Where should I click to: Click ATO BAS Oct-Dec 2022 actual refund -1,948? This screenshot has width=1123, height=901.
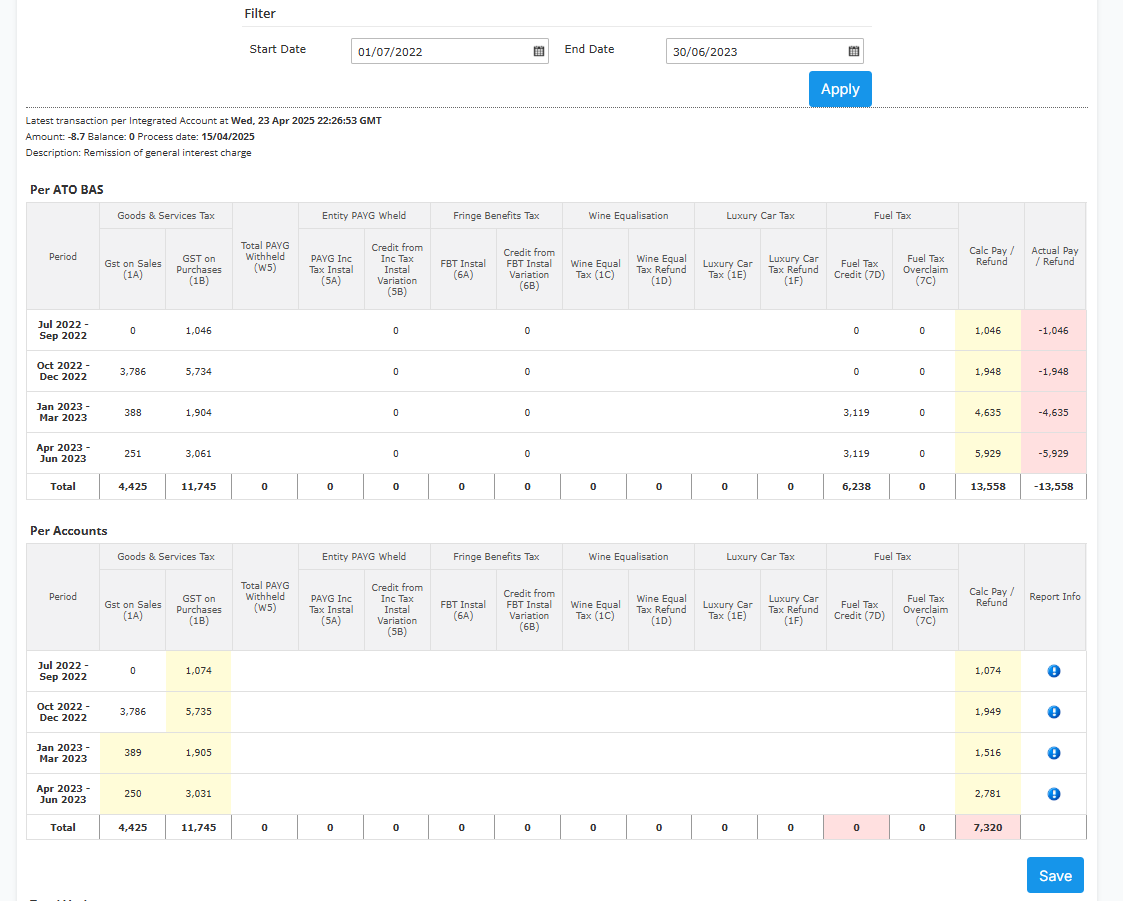1054,372
